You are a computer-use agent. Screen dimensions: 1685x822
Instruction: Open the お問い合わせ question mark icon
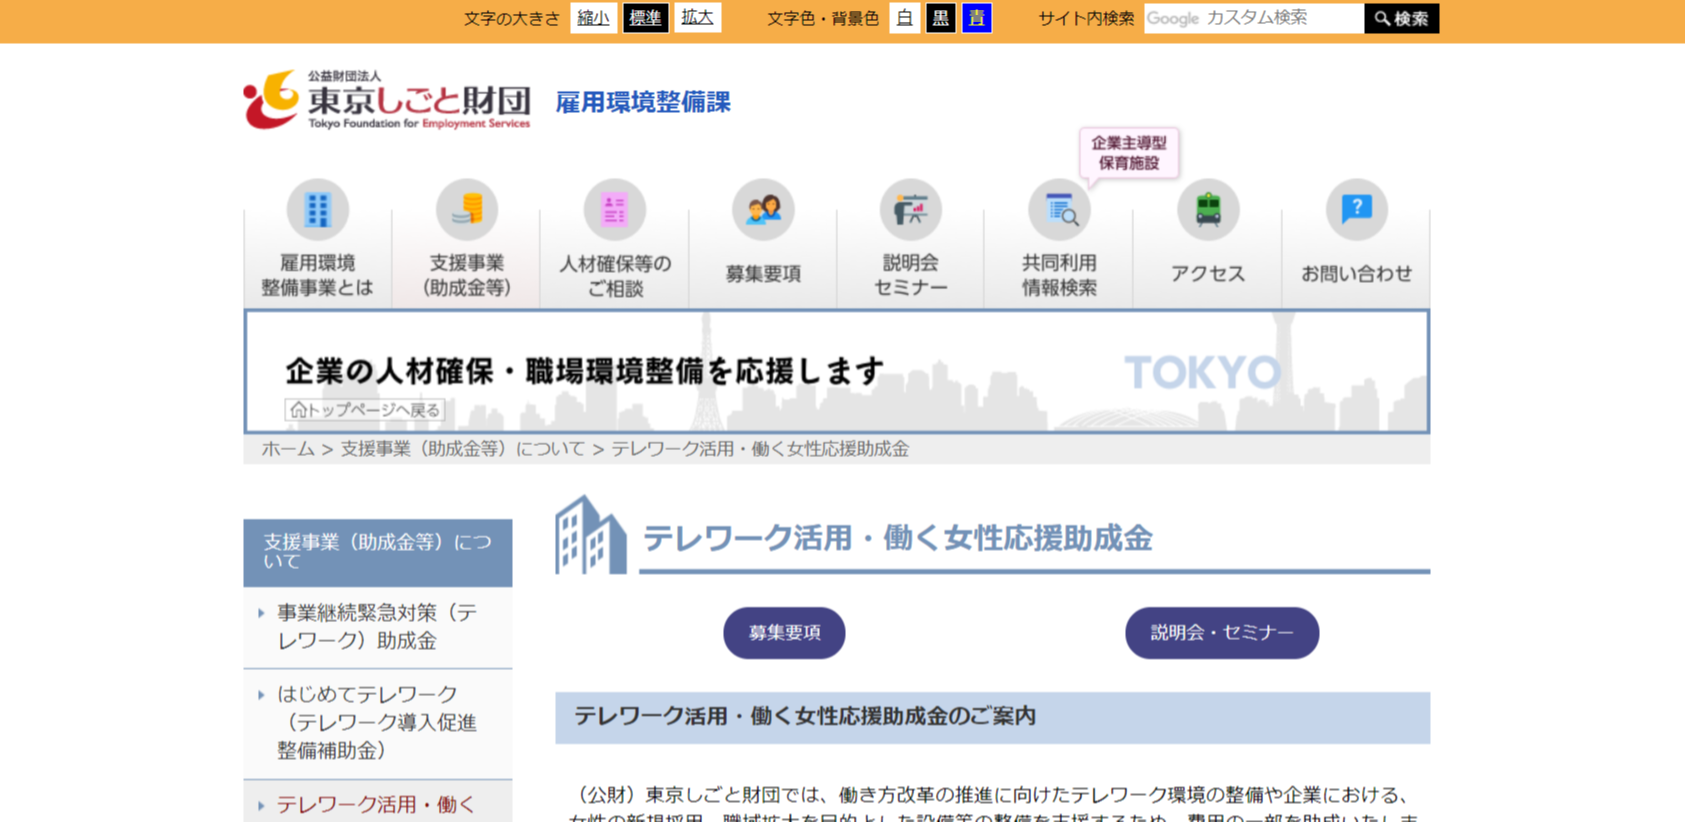click(x=1356, y=210)
